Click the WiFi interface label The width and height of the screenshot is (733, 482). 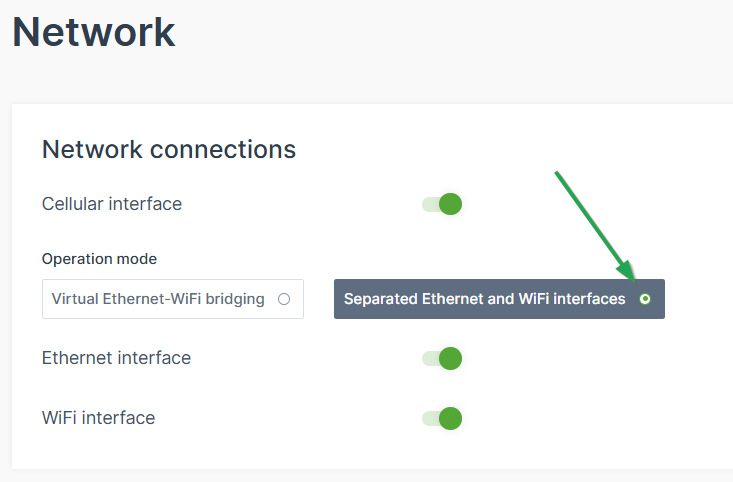click(98, 418)
